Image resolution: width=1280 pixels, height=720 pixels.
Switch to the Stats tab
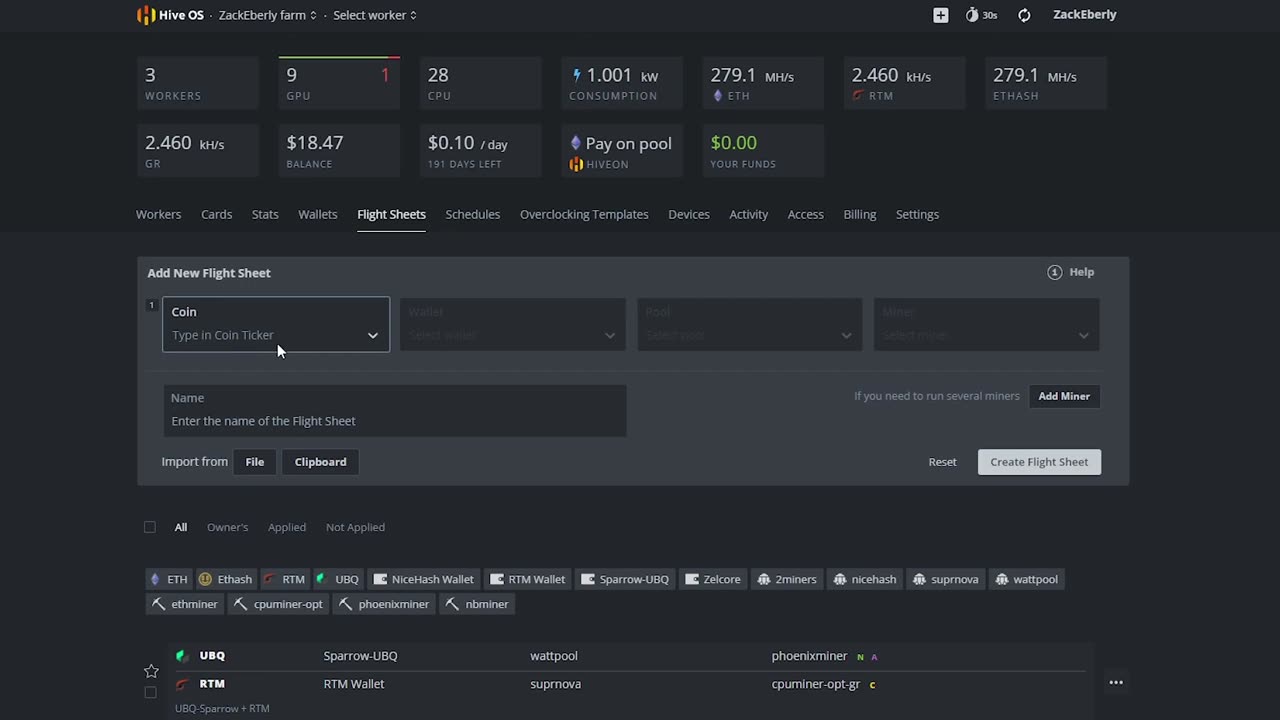coord(265,214)
